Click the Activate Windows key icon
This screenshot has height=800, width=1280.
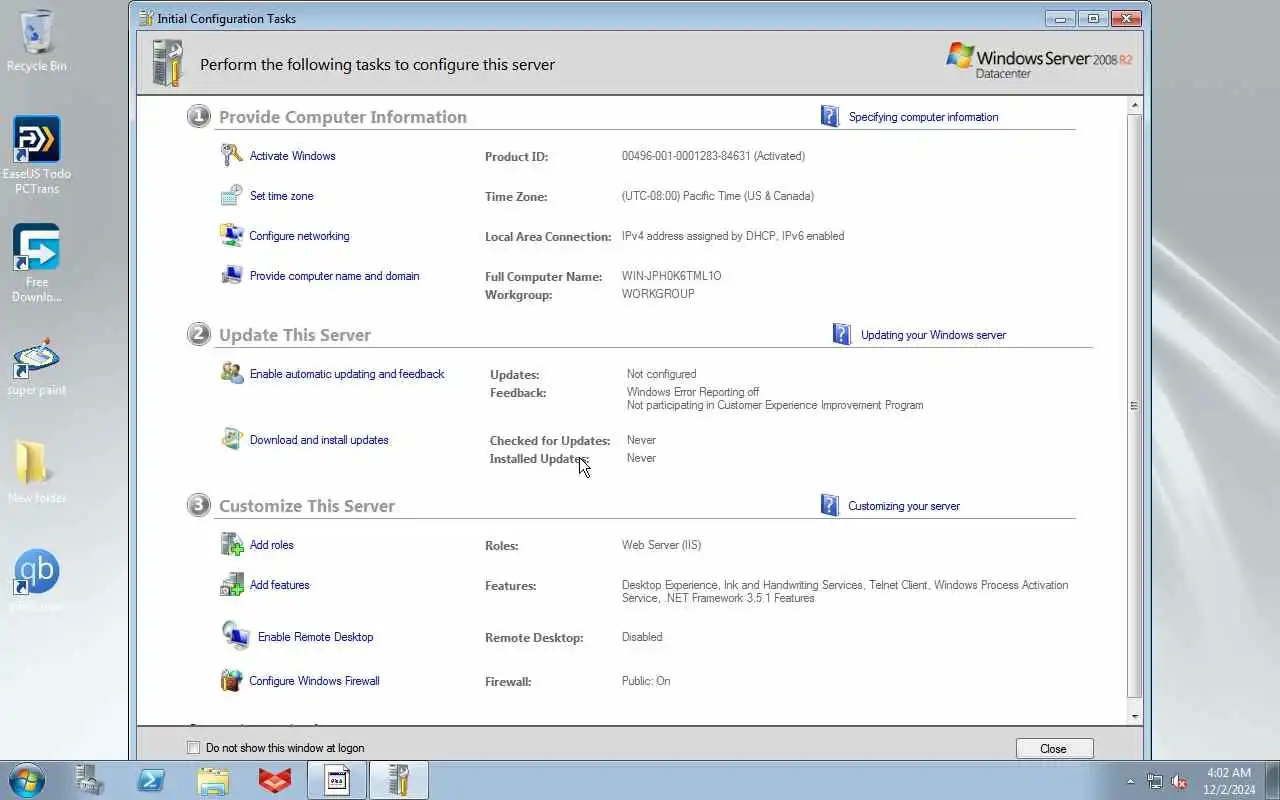[x=232, y=155]
